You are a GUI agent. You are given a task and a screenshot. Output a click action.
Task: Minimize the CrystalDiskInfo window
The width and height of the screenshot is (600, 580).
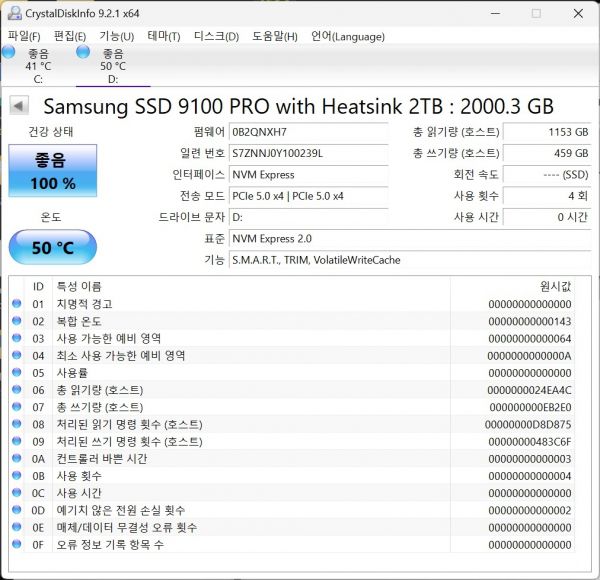click(x=496, y=13)
